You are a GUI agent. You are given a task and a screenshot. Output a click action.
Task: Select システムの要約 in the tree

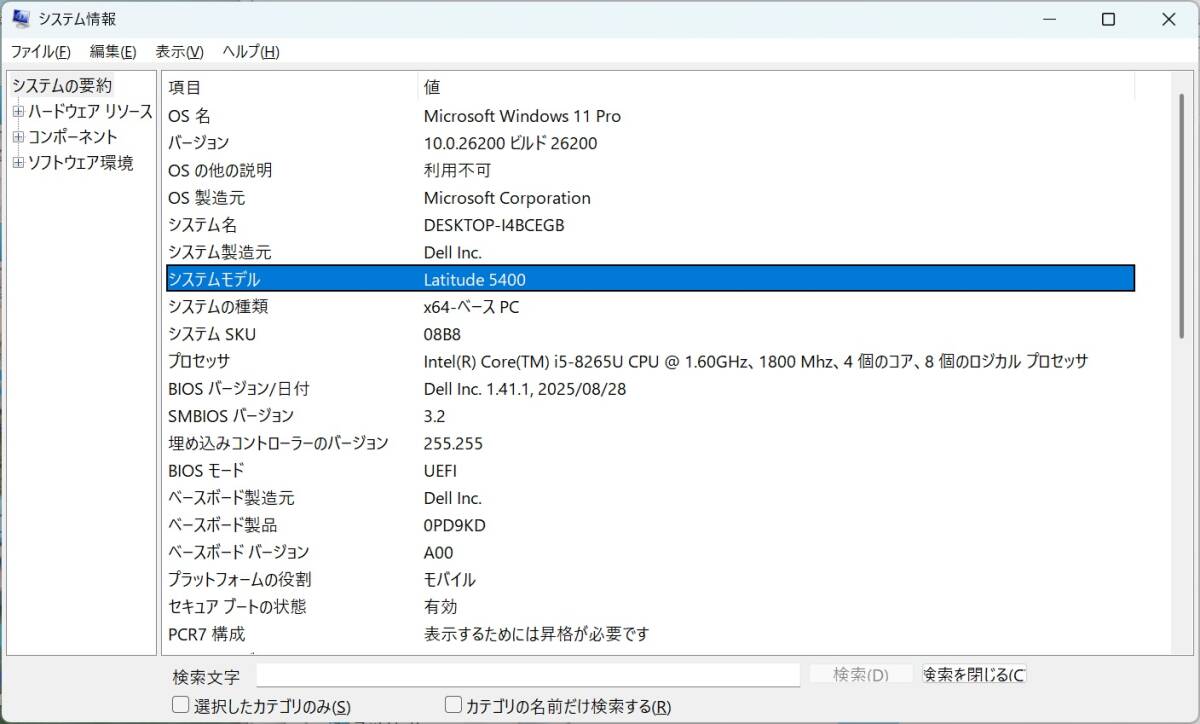62,86
